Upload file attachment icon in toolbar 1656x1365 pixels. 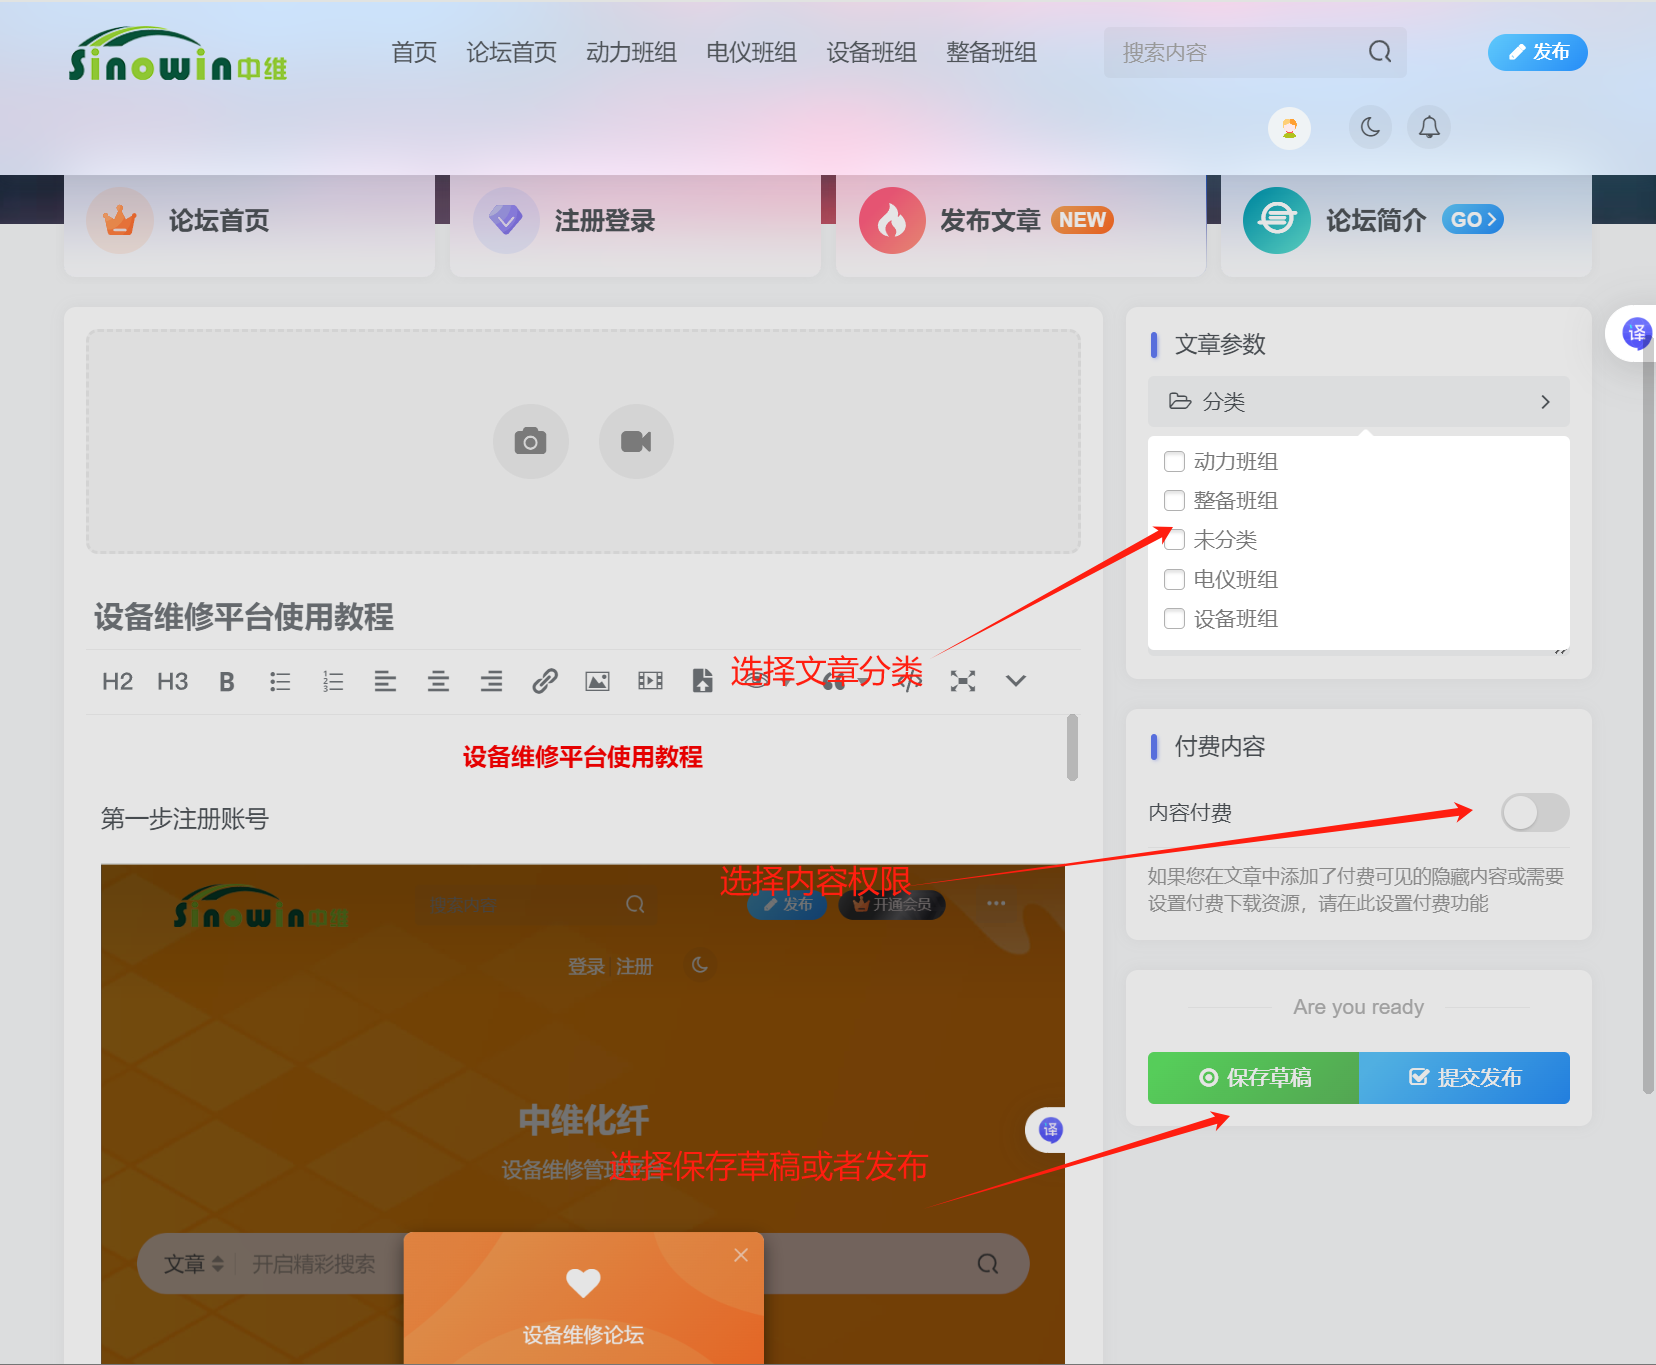coord(702,682)
